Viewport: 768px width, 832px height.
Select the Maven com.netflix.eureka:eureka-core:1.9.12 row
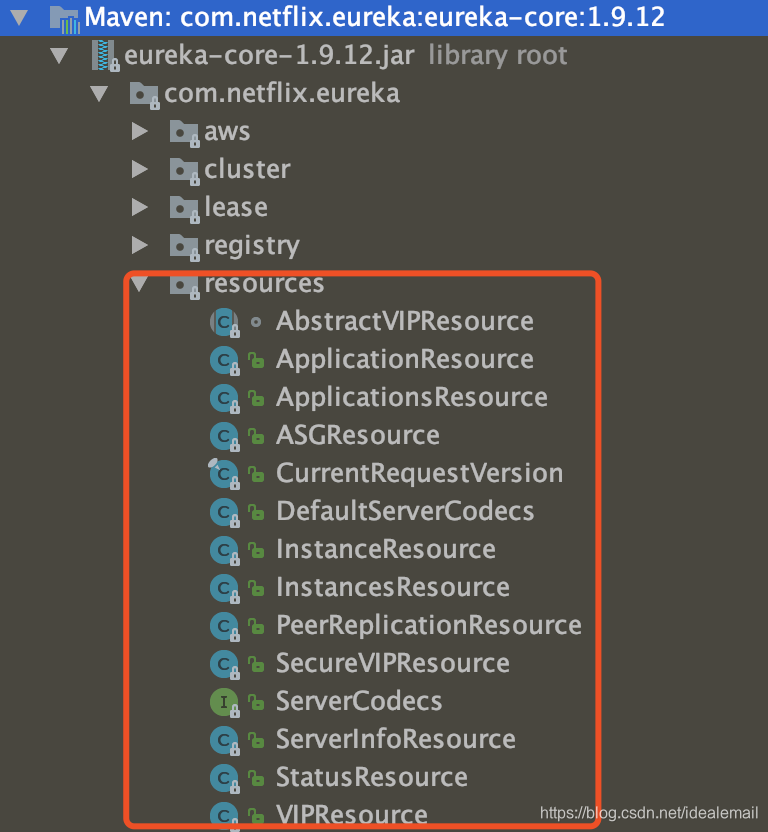click(x=384, y=18)
